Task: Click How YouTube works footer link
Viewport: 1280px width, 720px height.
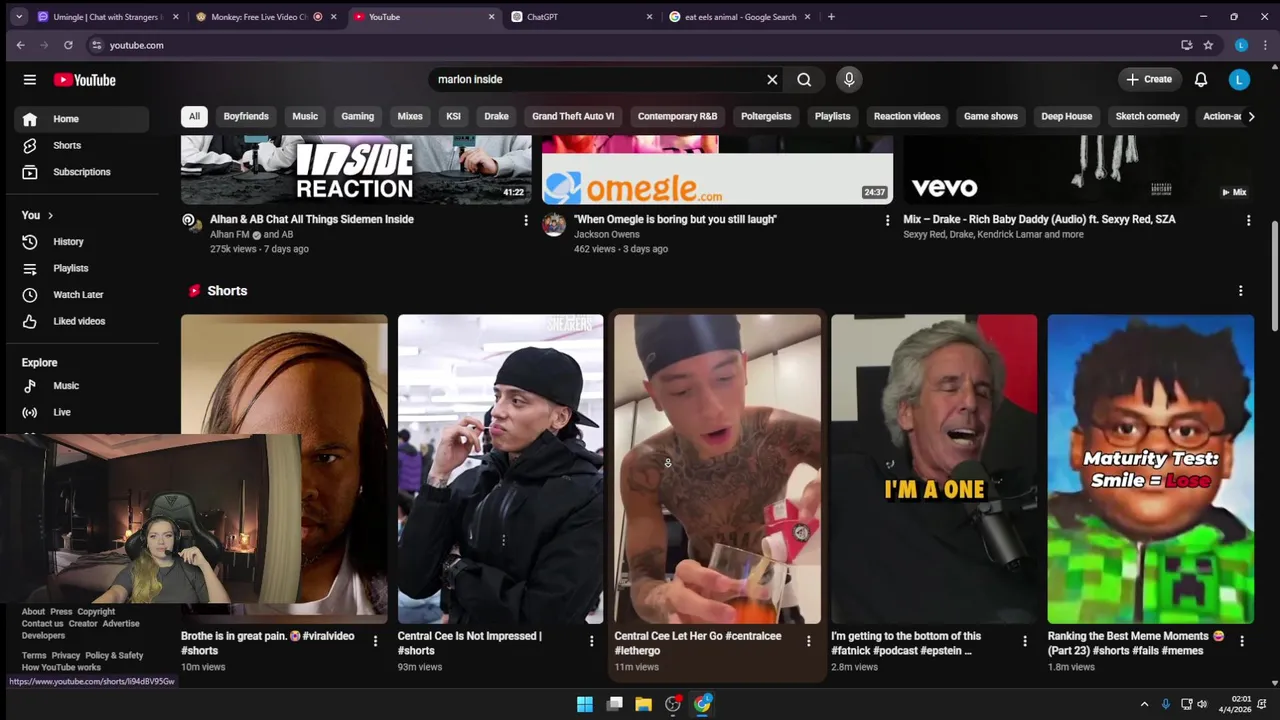Action: [x=61, y=667]
